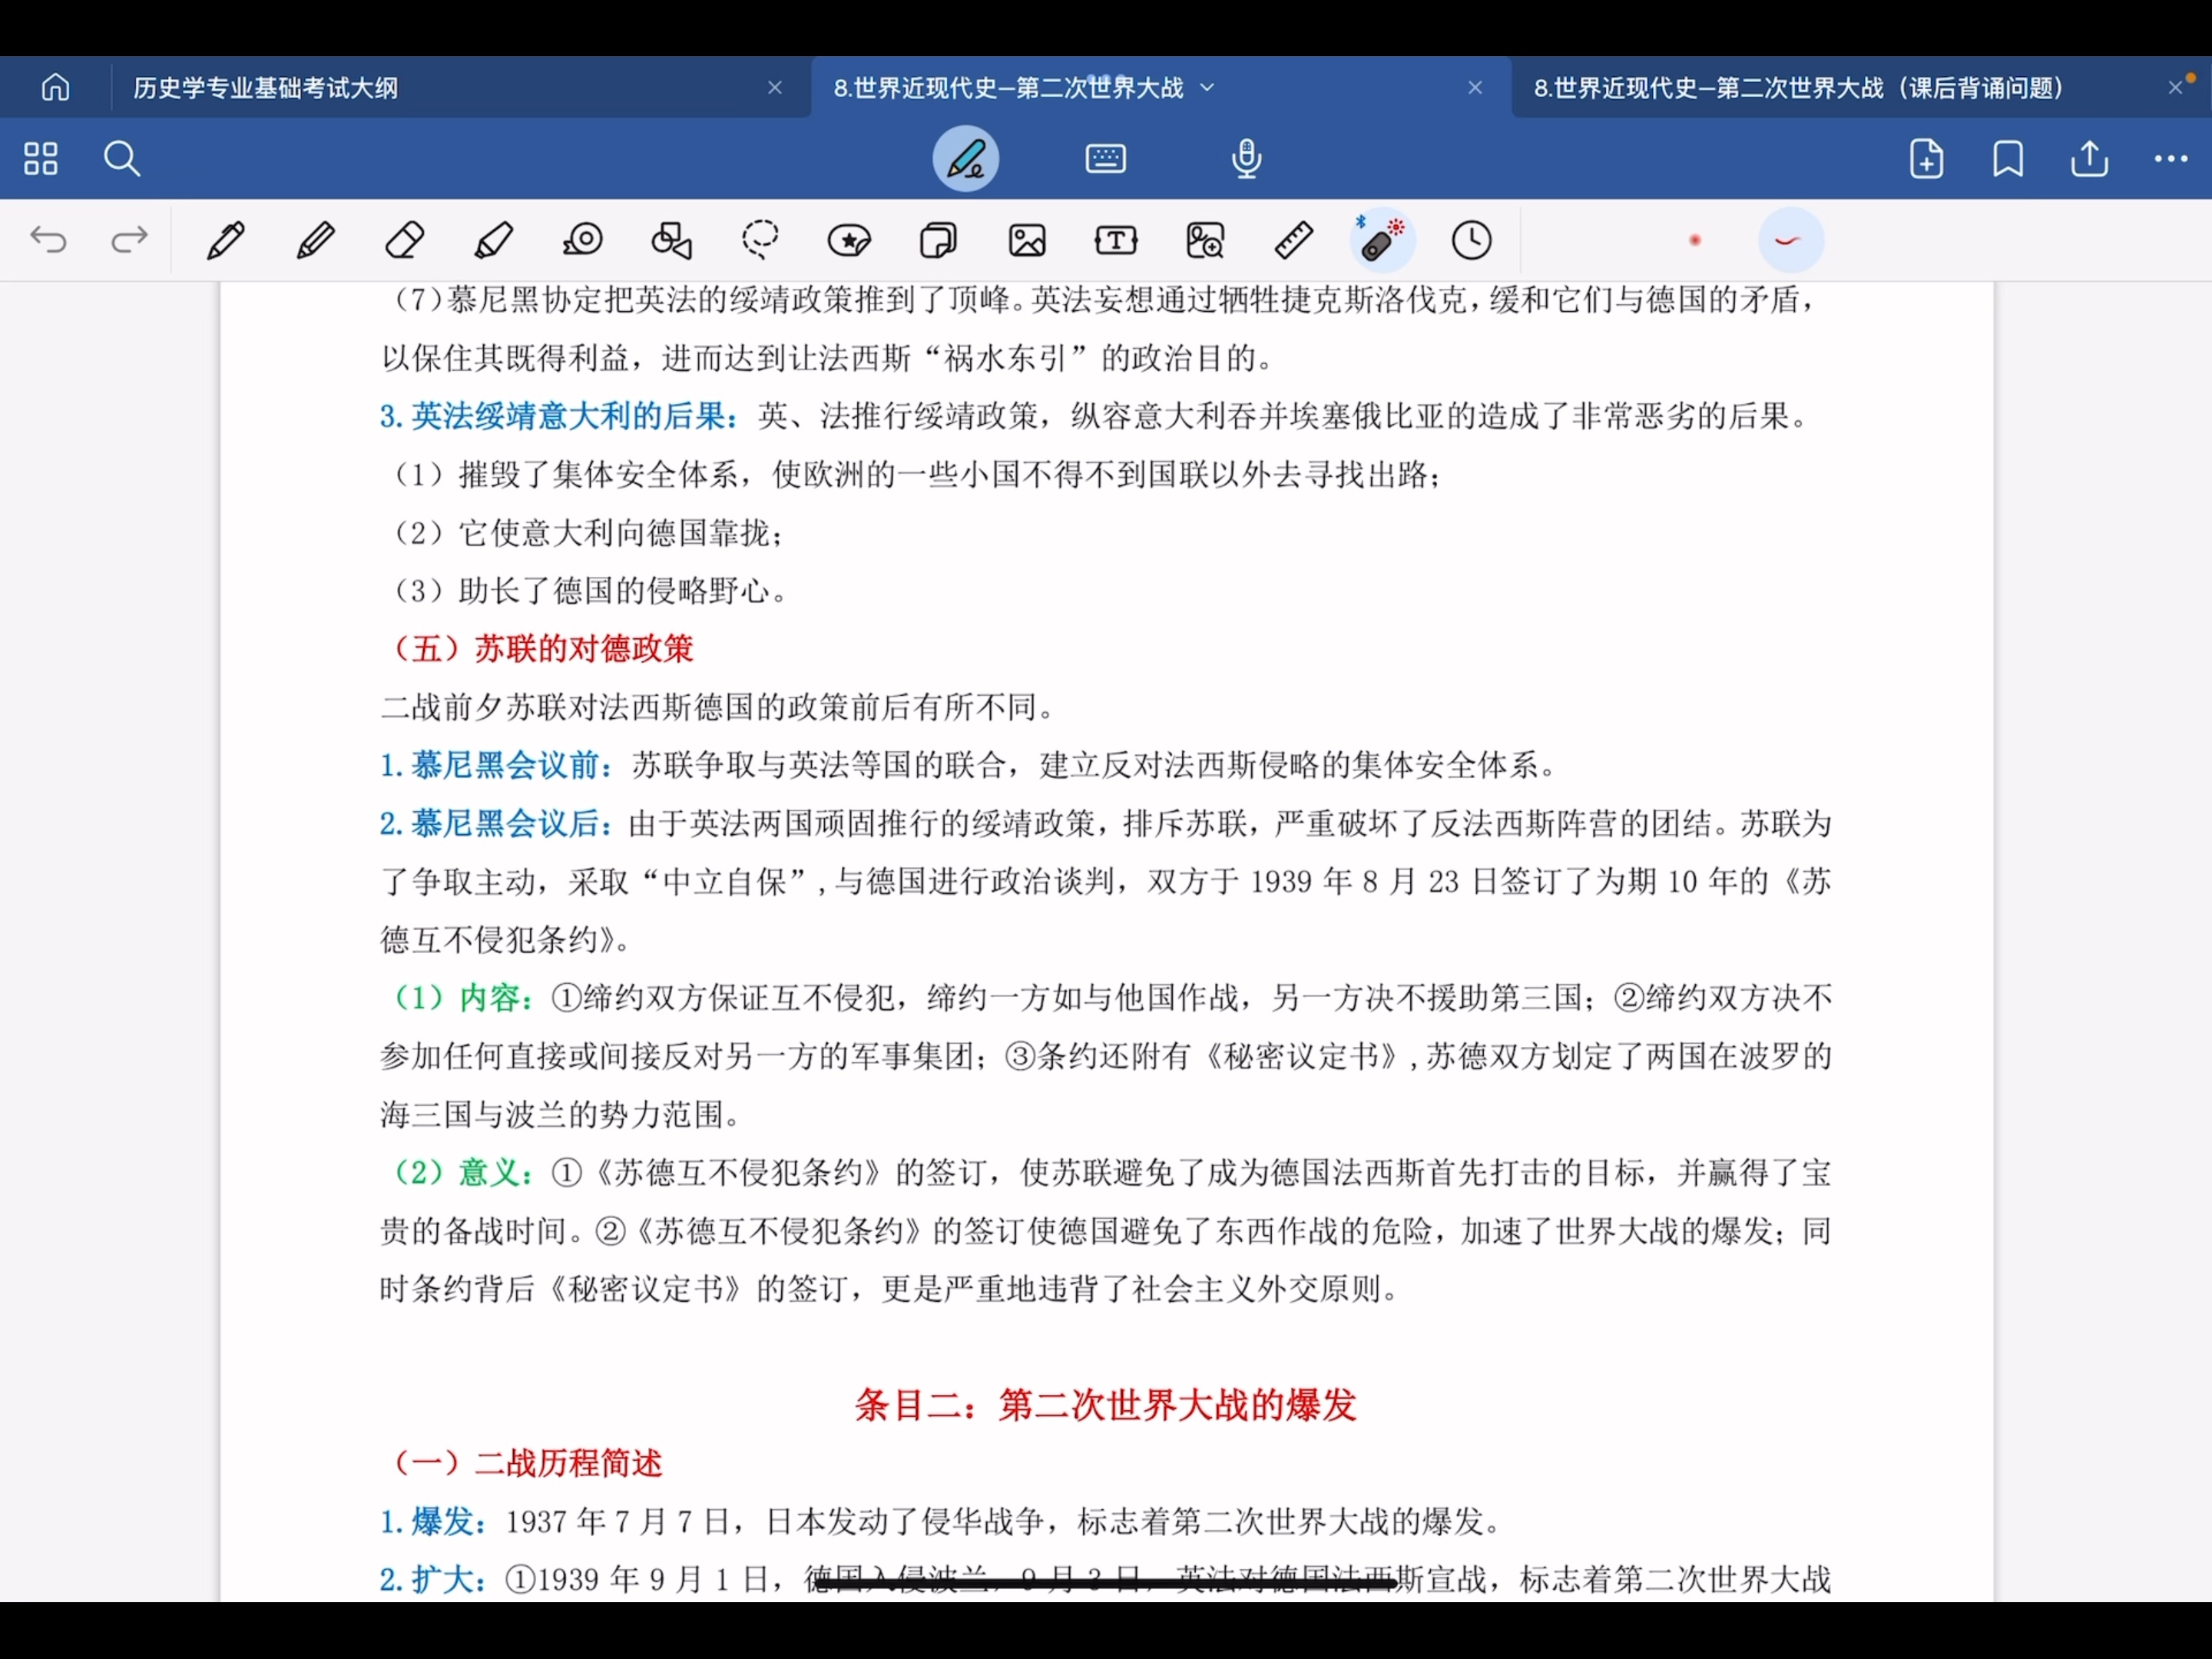
Task: Tap the green label （2）意义：
Action: point(459,1172)
